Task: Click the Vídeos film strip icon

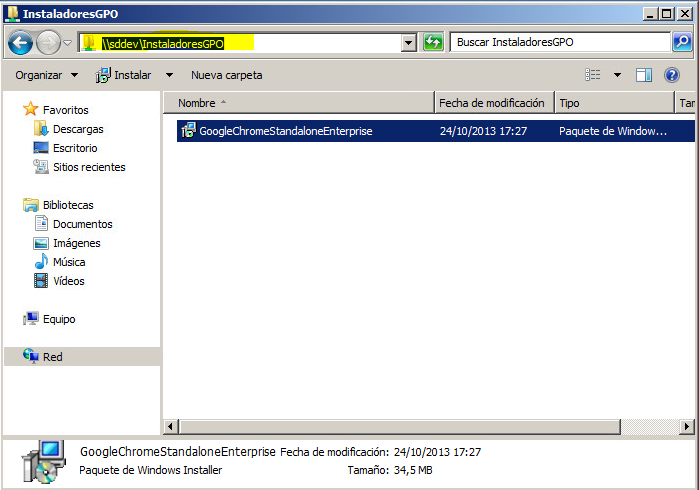Action: click(x=41, y=280)
